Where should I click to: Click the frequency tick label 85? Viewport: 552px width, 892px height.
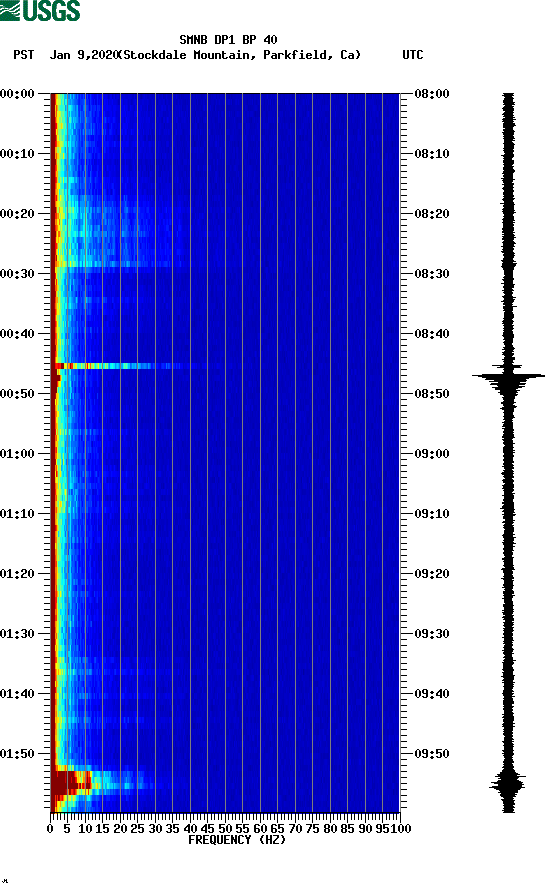coord(348,829)
